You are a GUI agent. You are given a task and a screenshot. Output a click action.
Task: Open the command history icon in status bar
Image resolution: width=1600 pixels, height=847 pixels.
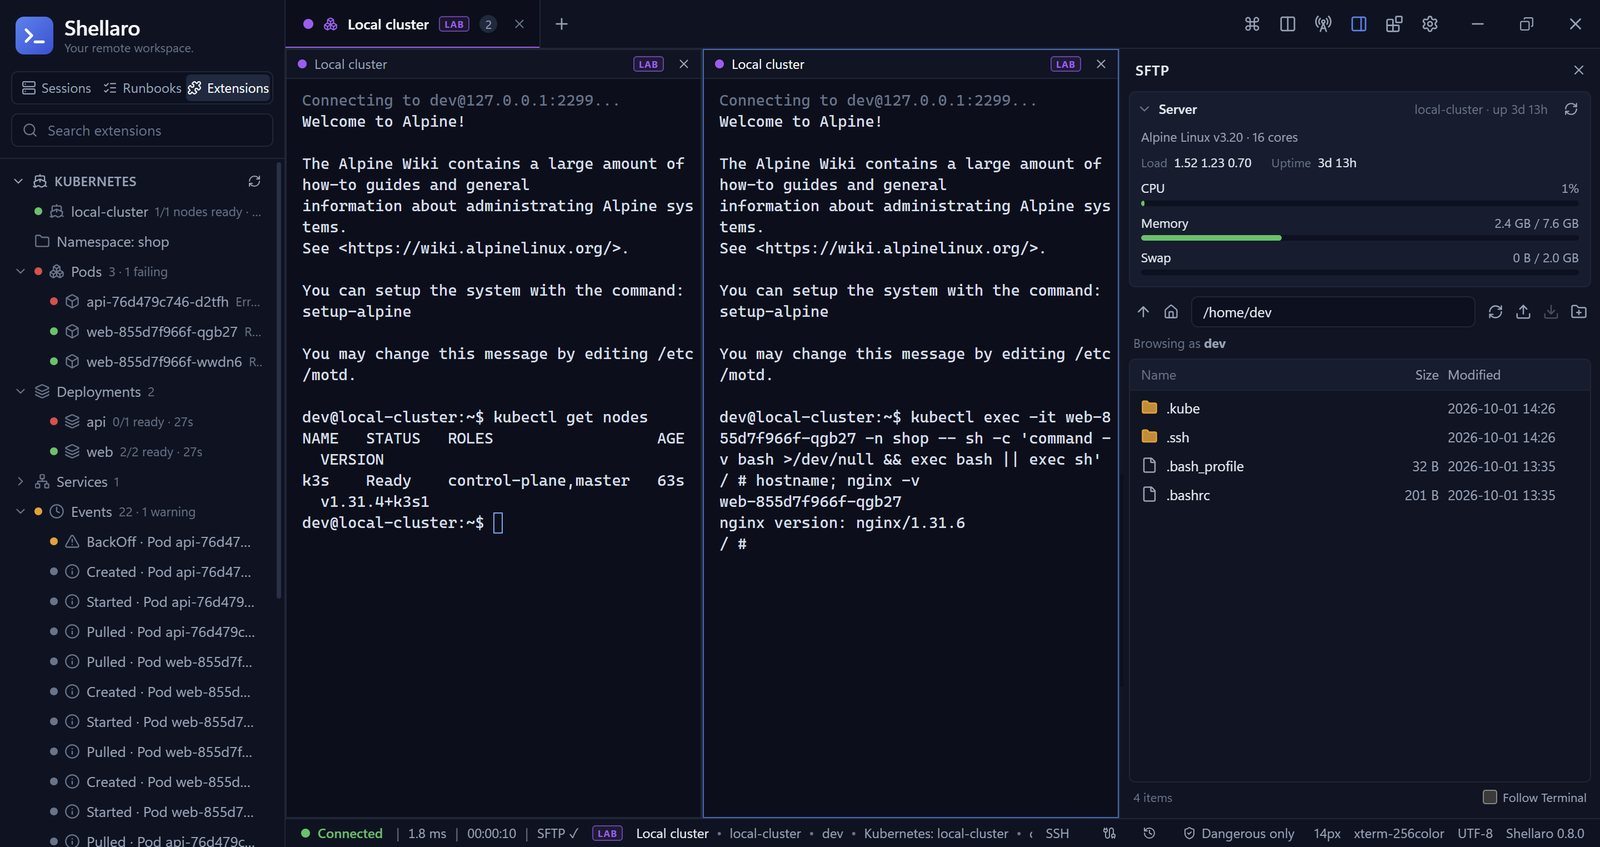coord(1149,833)
